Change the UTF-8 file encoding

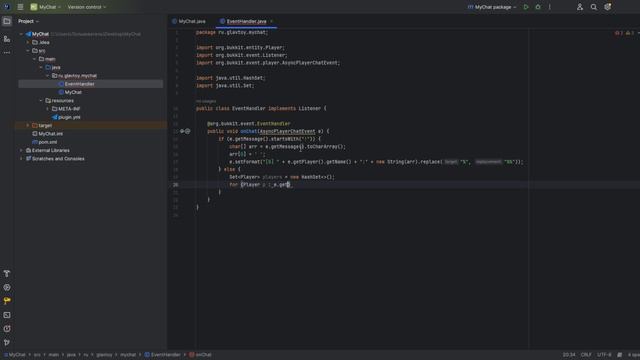coord(604,355)
